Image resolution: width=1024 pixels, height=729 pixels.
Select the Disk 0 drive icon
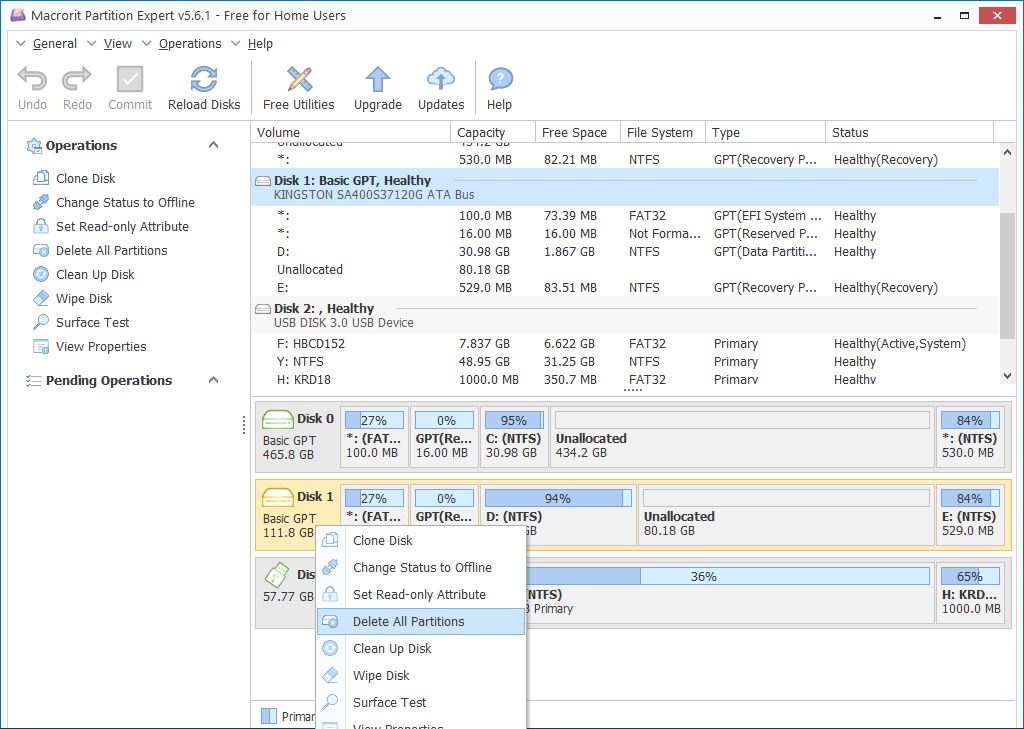(x=277, y=419)
